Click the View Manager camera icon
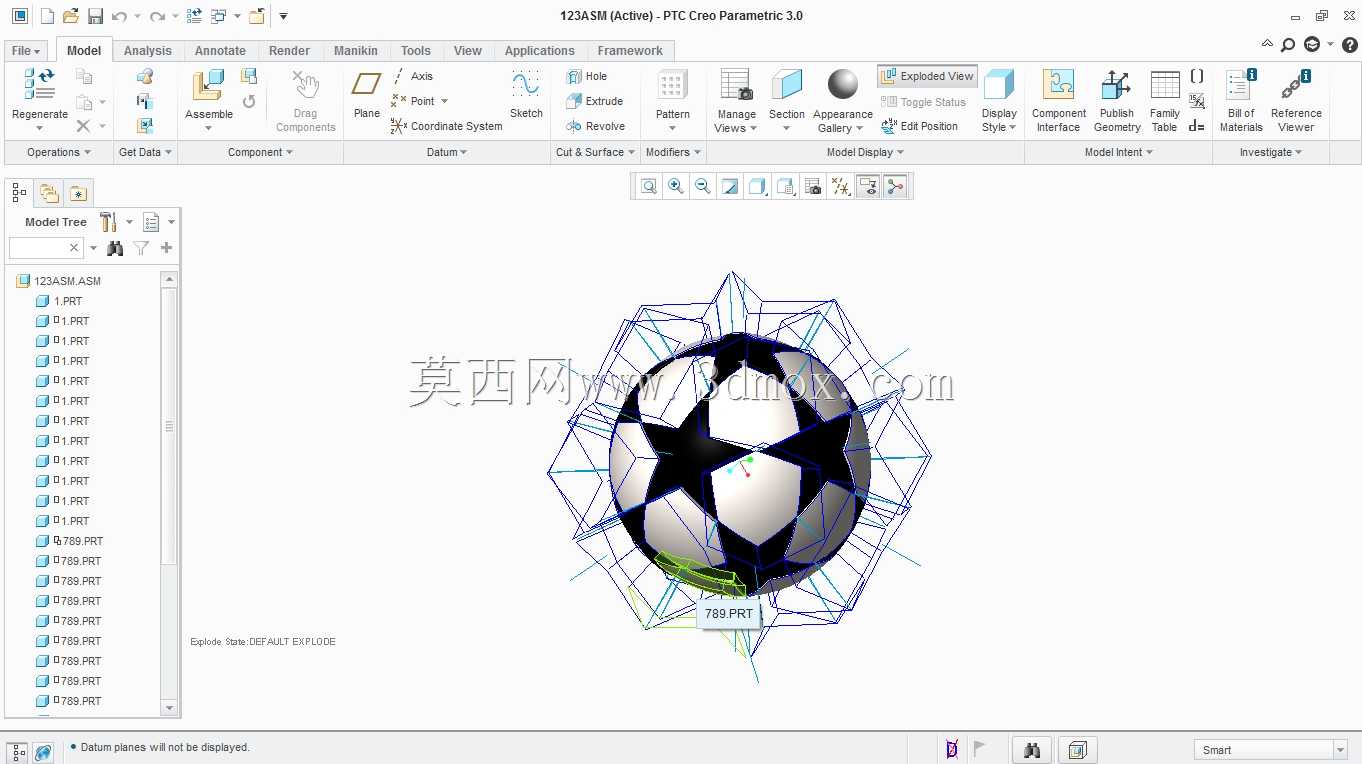 pyautogui.click(x=813, y=186)
